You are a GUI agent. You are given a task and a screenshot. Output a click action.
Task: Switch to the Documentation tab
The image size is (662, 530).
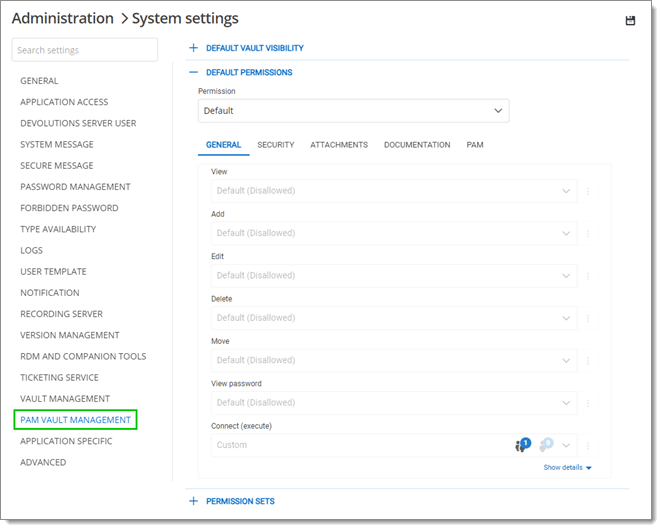click(417, 145)
